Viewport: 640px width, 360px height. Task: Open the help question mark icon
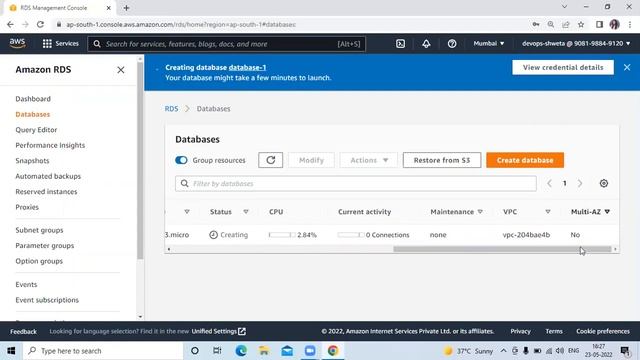click(x=452, y=44)
